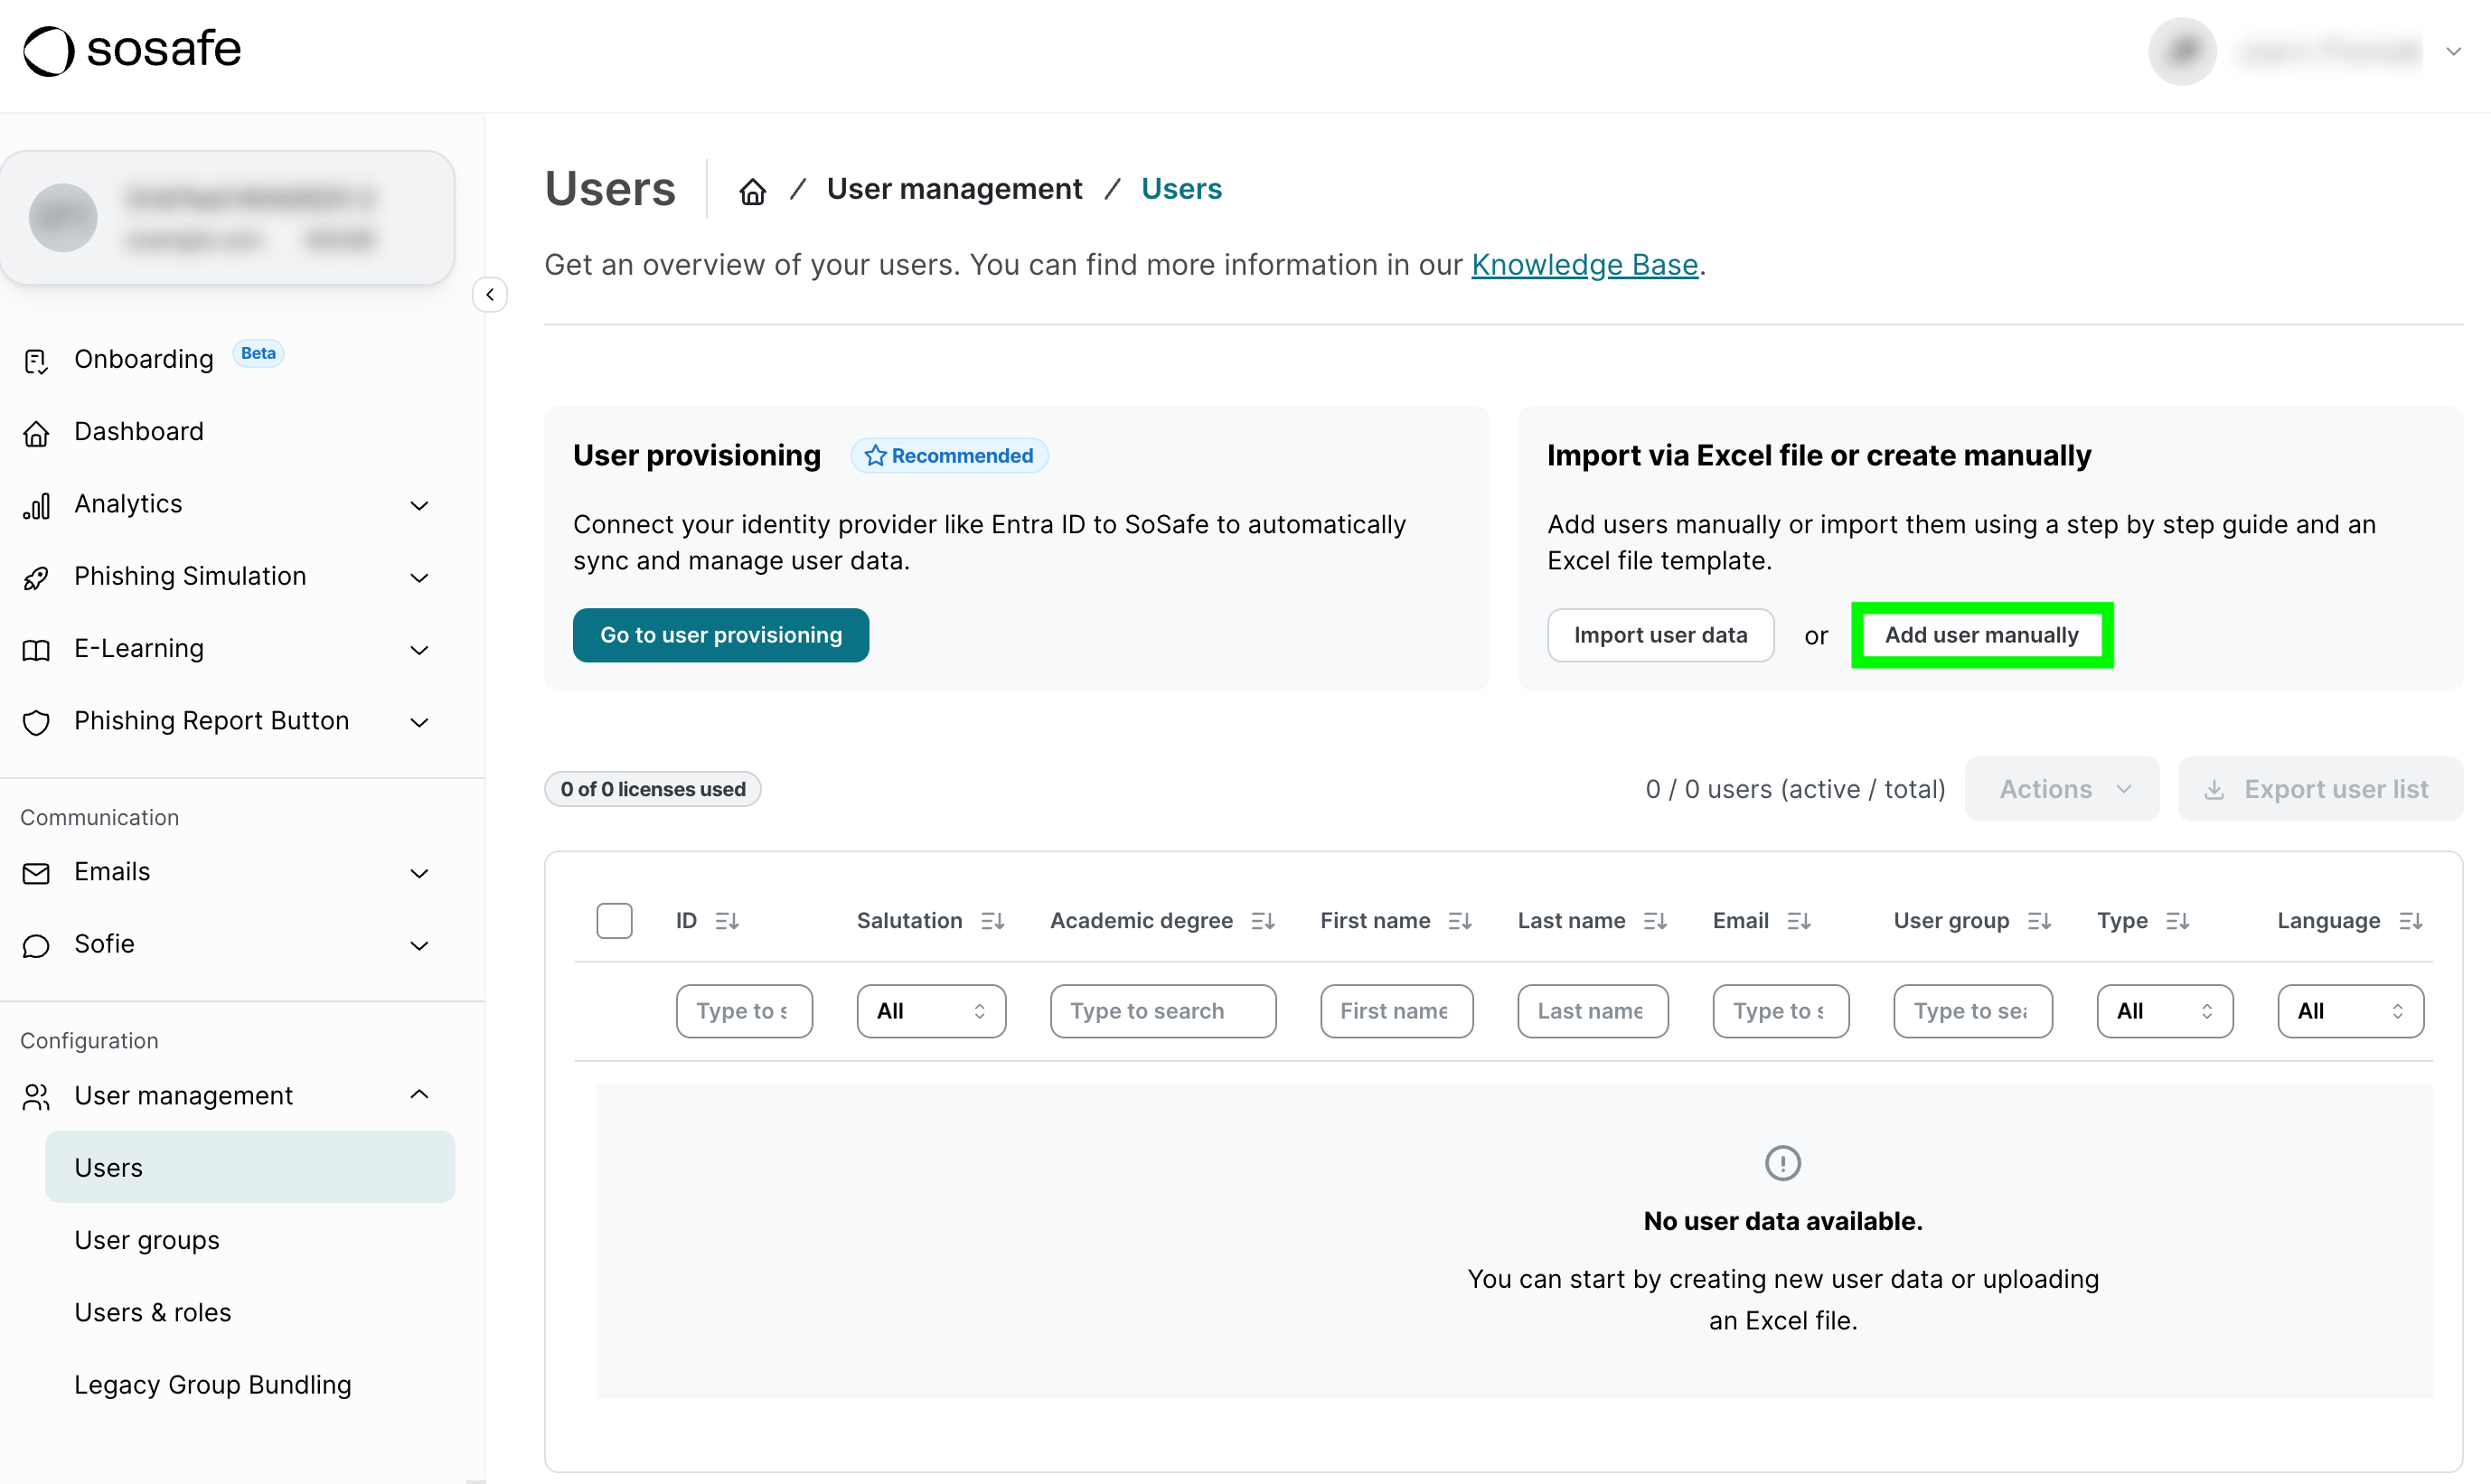Check the select-all users checkbox
This screenshot has height=1484, width=2491.
pyautogui.click(x=614, y=921)
